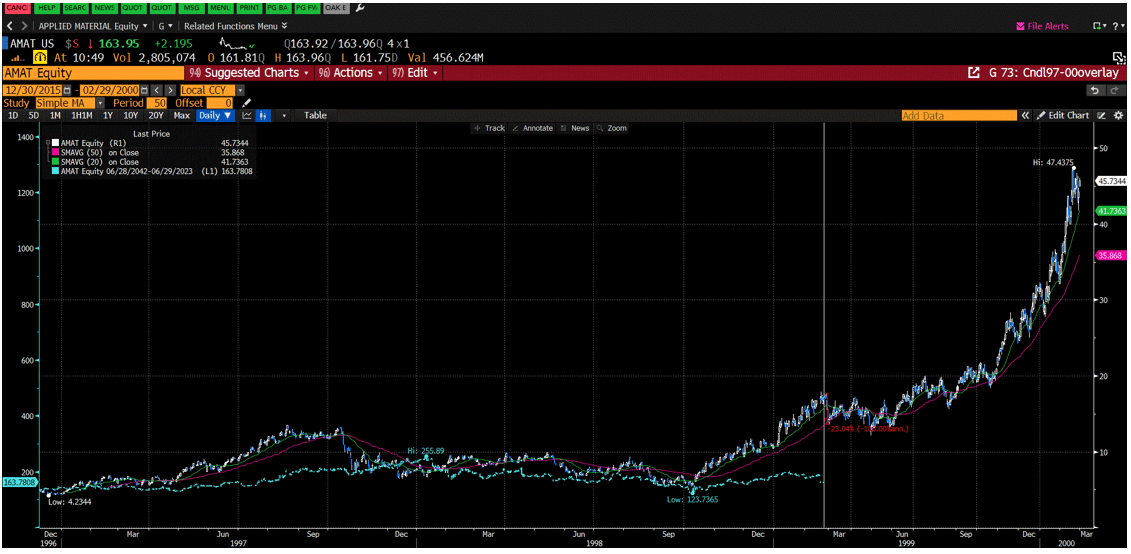Open the Suggested Charts menu

click(247, 73)
